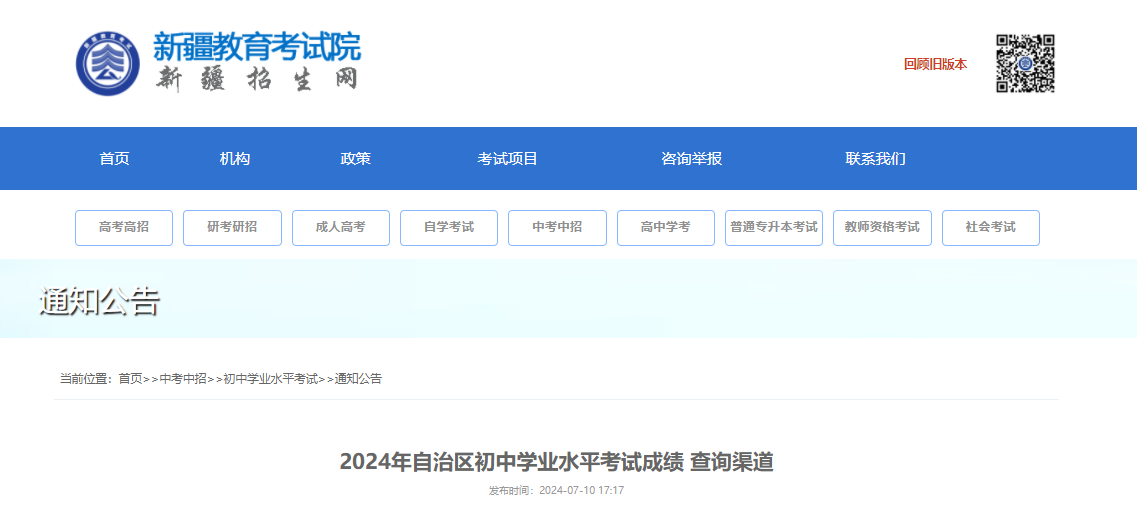Open the 中考中招 button
The height and width of the screenshot is (515, 1137).
click(557, 228)
